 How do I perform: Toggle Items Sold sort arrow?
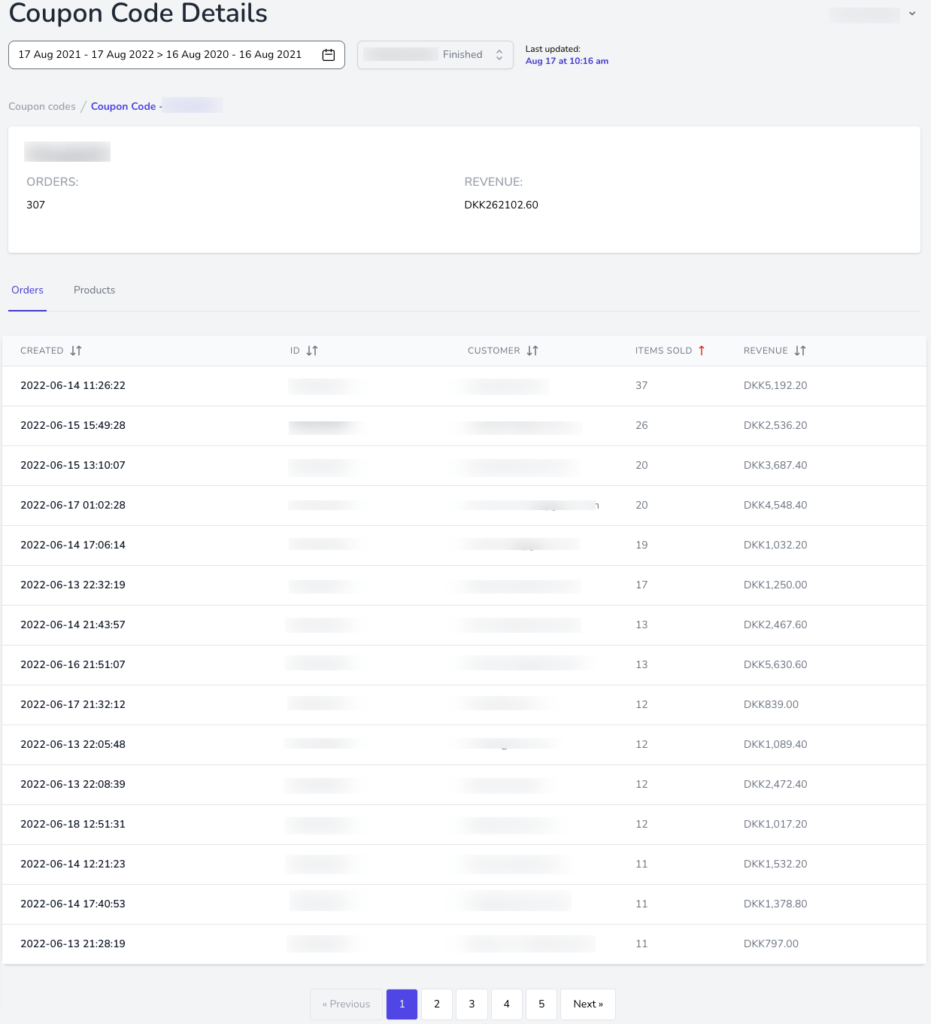click(x=702, y=351)
